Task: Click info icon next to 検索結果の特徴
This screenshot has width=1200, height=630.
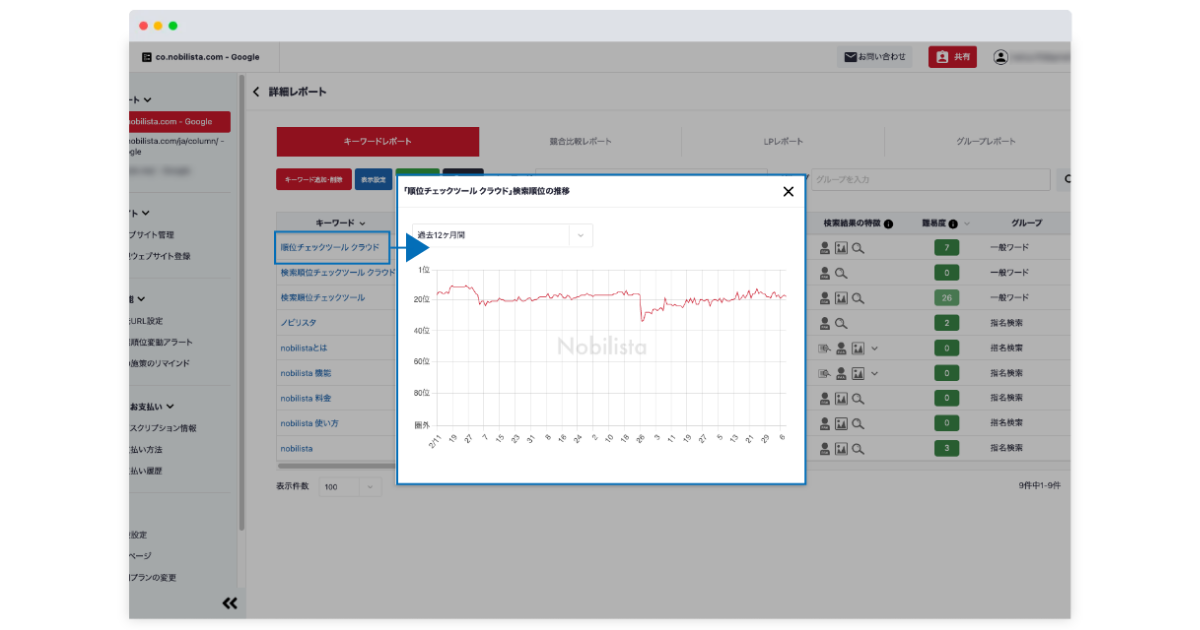Action: point(889,224)
